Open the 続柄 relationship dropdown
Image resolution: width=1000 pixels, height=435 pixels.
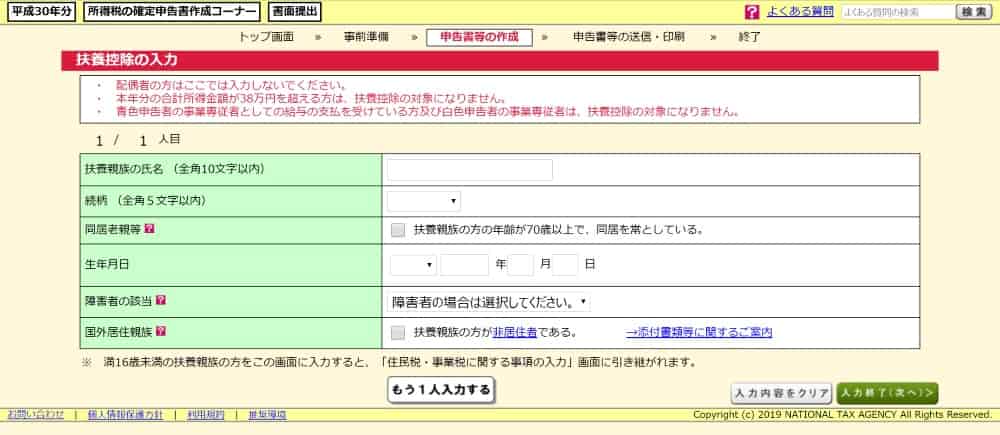[424, 201]
